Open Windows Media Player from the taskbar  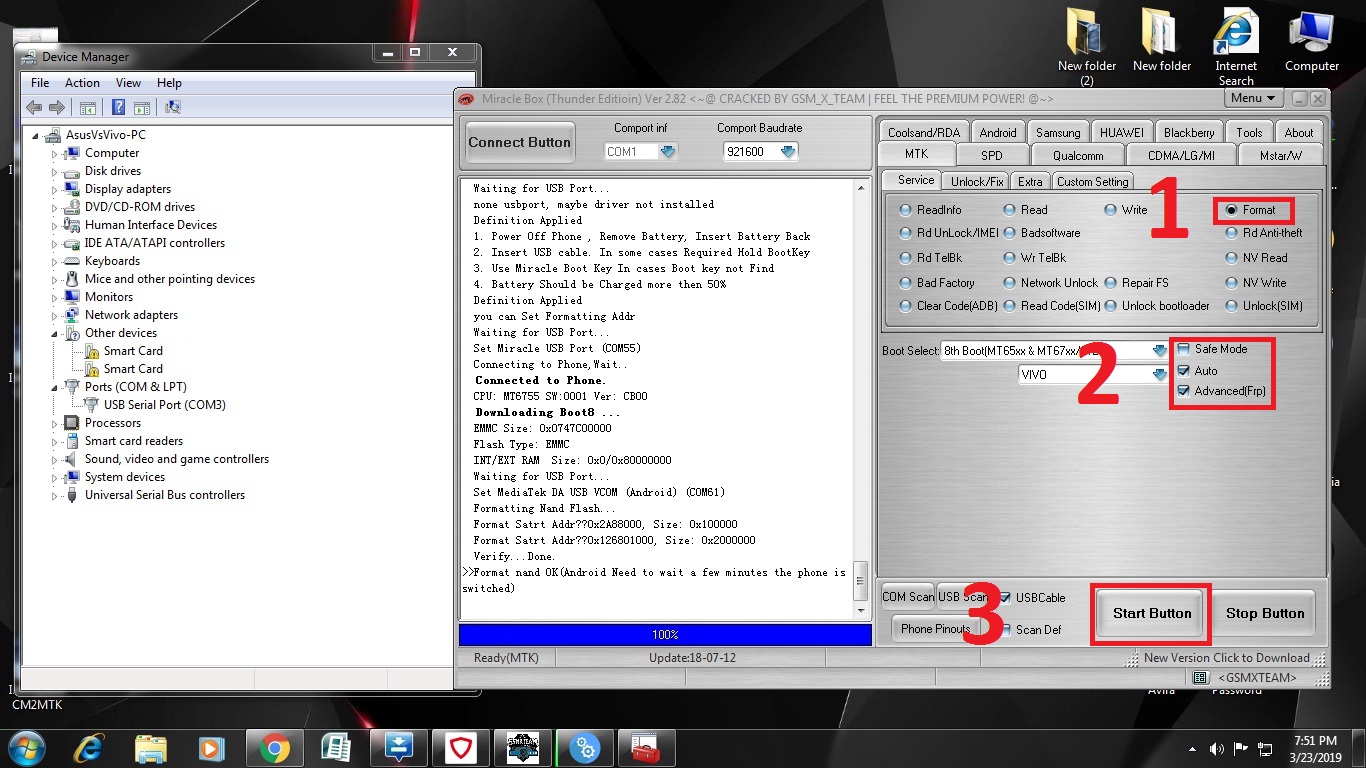[x=211, y=748]
